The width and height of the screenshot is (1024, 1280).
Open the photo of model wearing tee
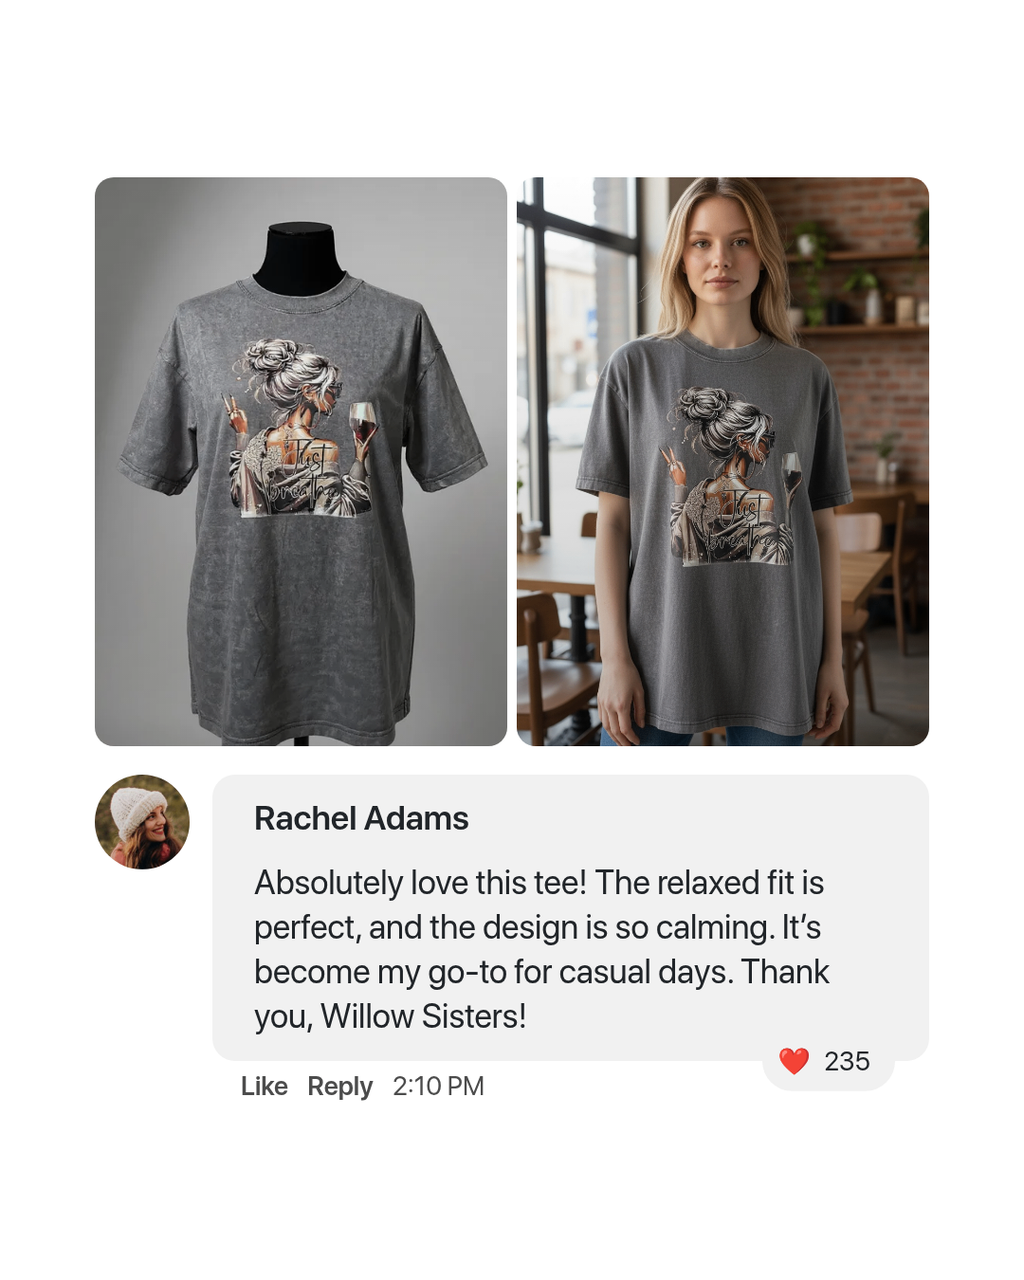click(x=723, y=461)
